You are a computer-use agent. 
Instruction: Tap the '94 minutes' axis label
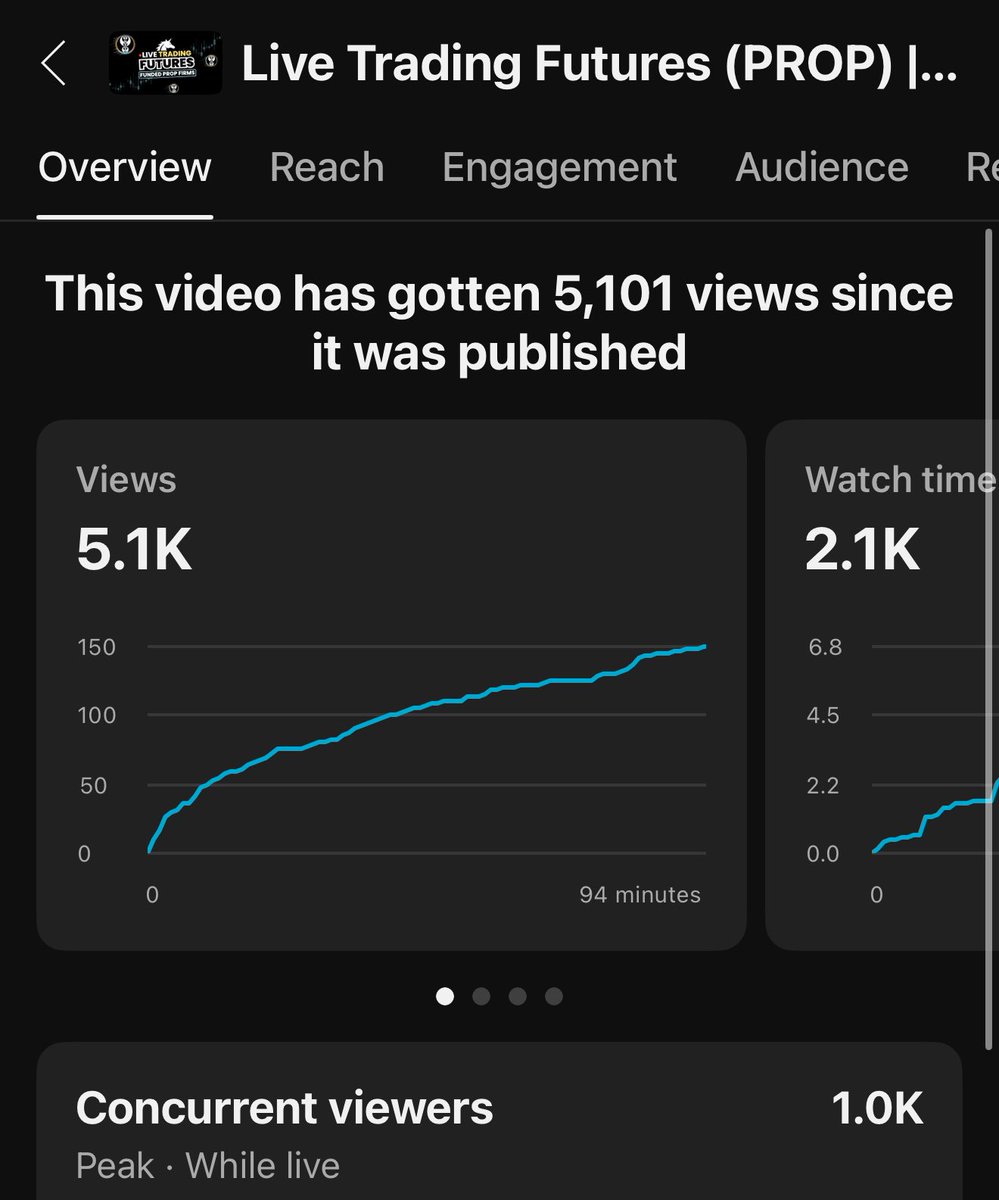(x=640, y=894)
